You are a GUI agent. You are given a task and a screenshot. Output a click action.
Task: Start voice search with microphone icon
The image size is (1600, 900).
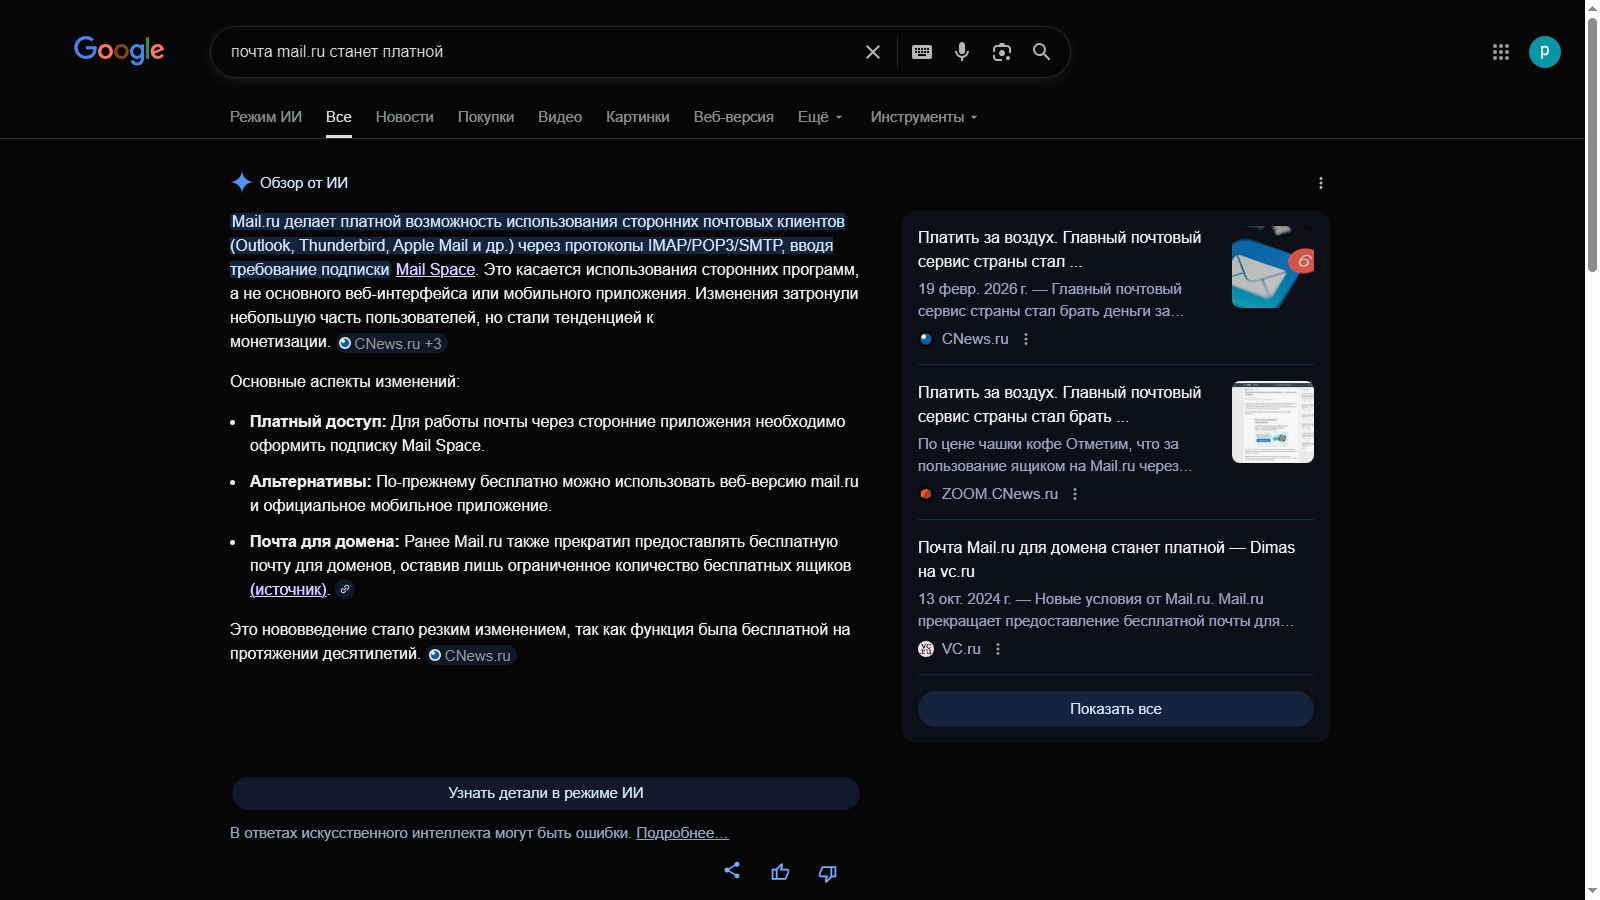coord(962,52)
